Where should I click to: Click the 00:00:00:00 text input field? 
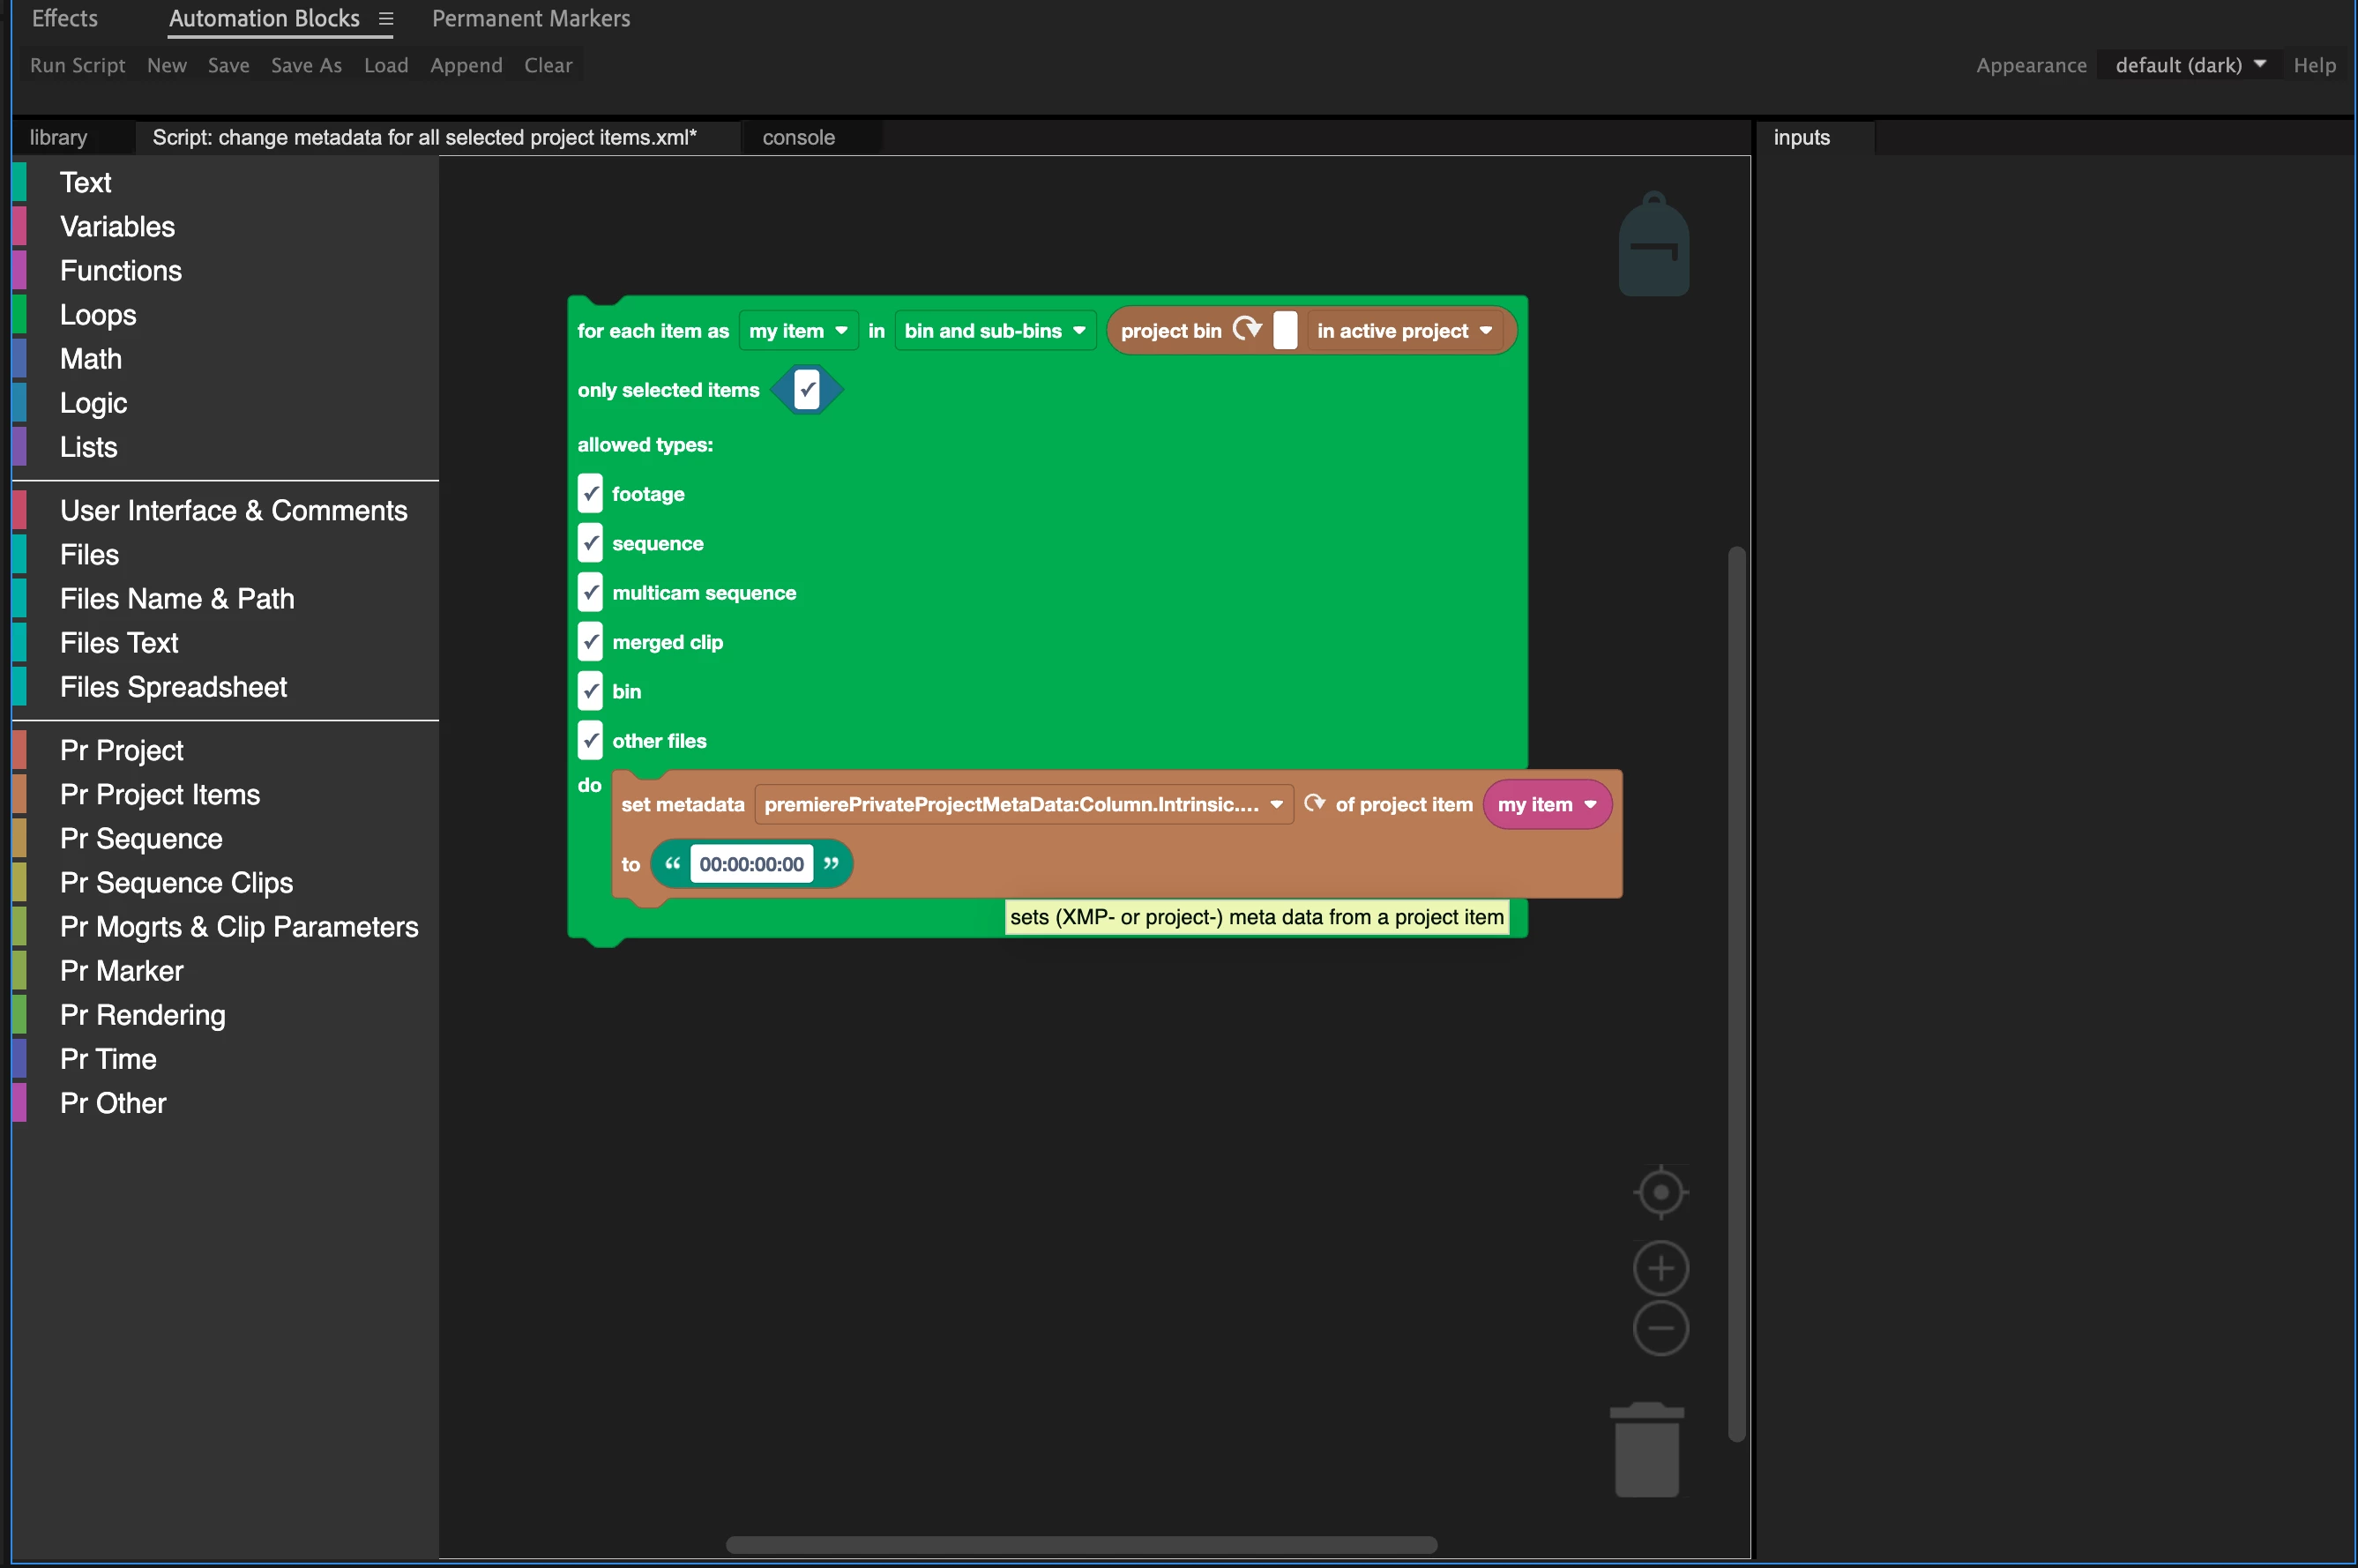pos(751,864)
